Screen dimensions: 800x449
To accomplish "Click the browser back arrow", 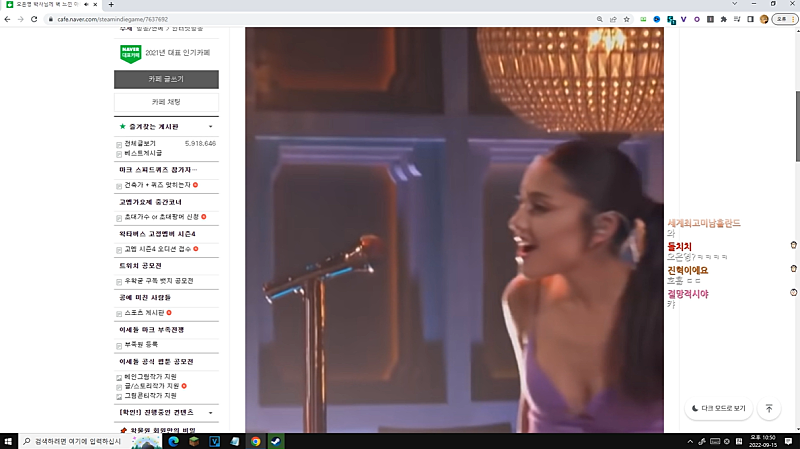I will [7, 19].
